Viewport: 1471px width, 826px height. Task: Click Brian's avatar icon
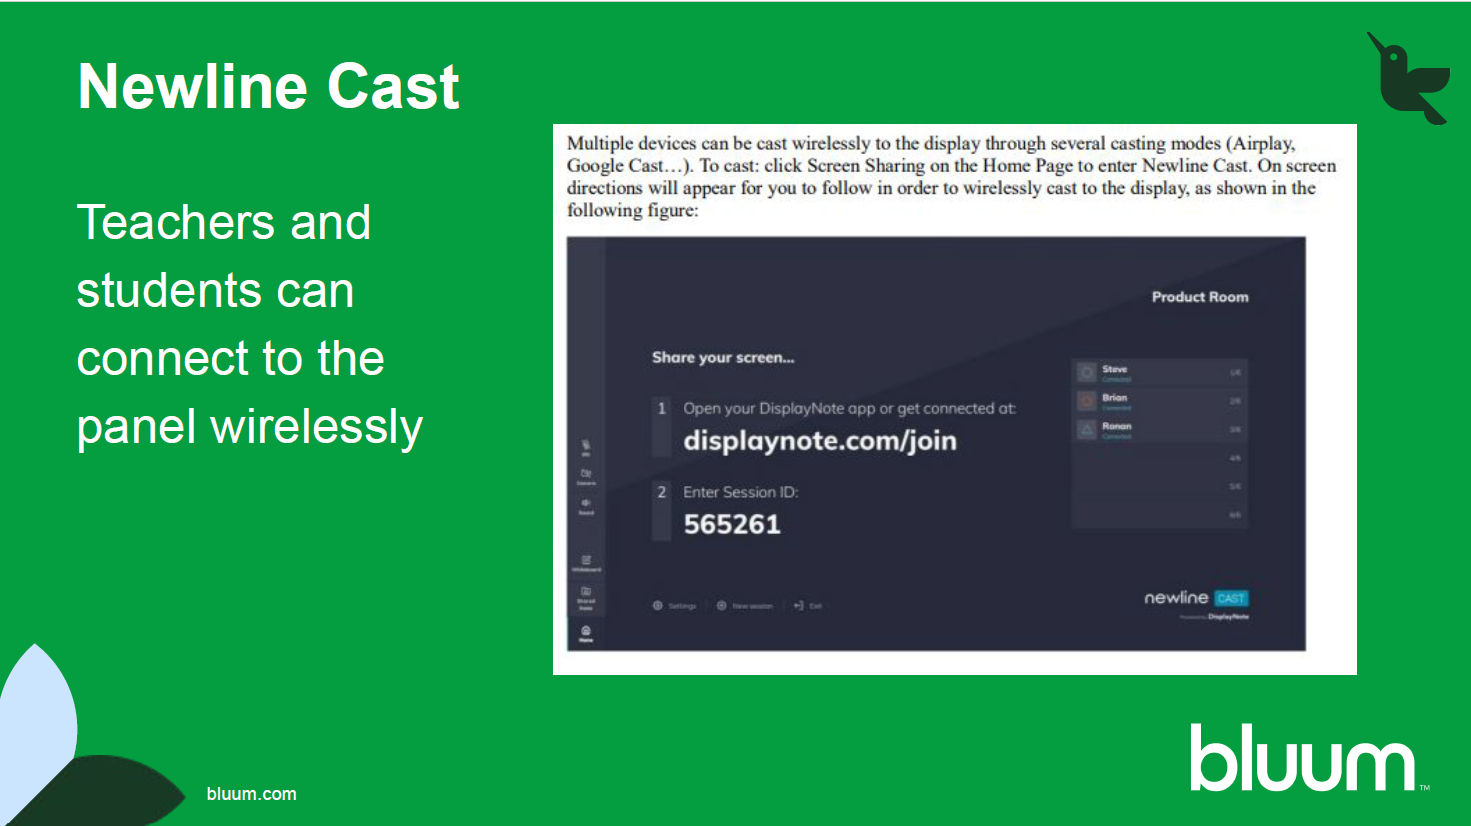(x=1087, y=401)
